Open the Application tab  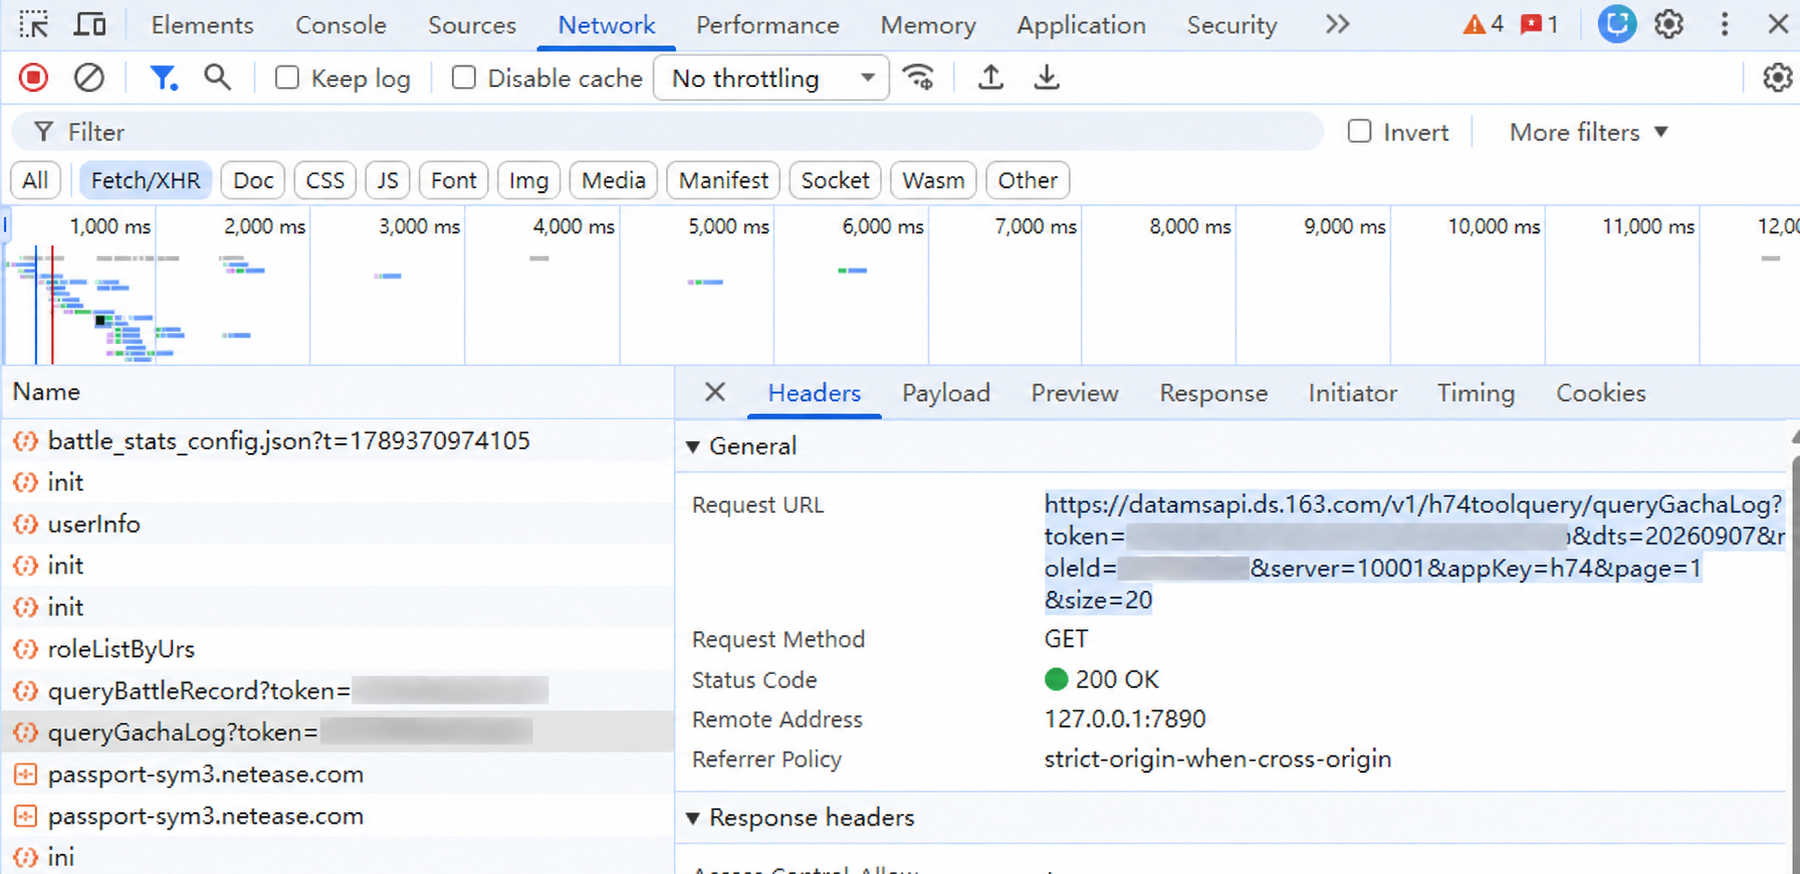(1081, 25)
